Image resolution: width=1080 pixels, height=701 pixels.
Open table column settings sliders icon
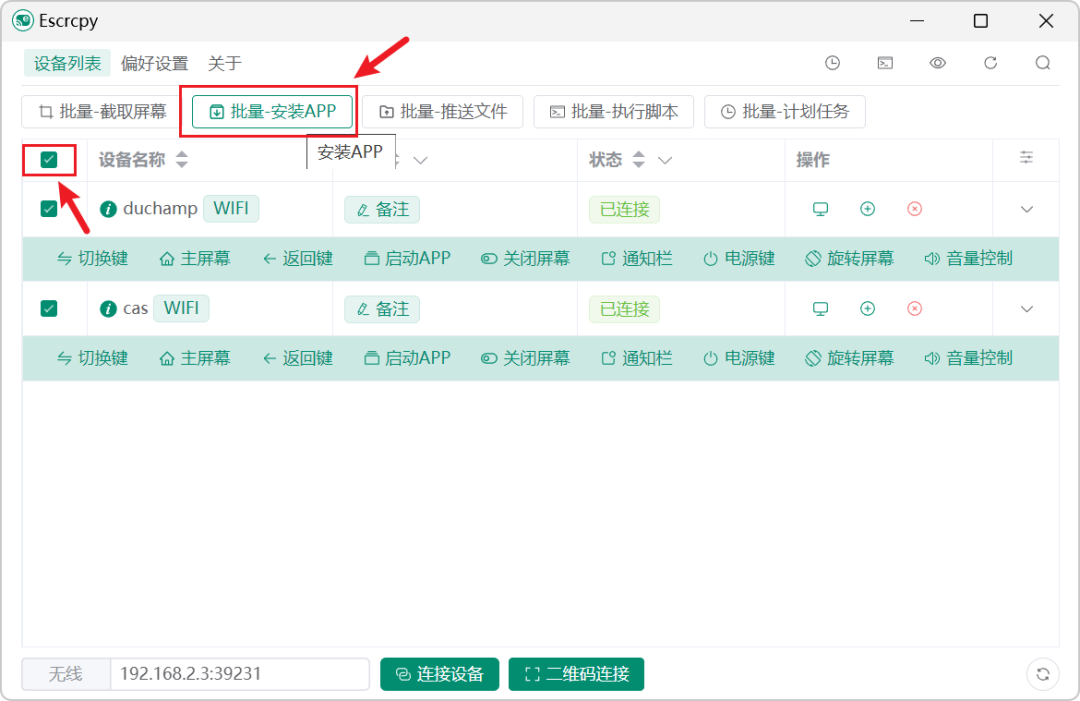pyautogui.click(x=1026, y=158)
